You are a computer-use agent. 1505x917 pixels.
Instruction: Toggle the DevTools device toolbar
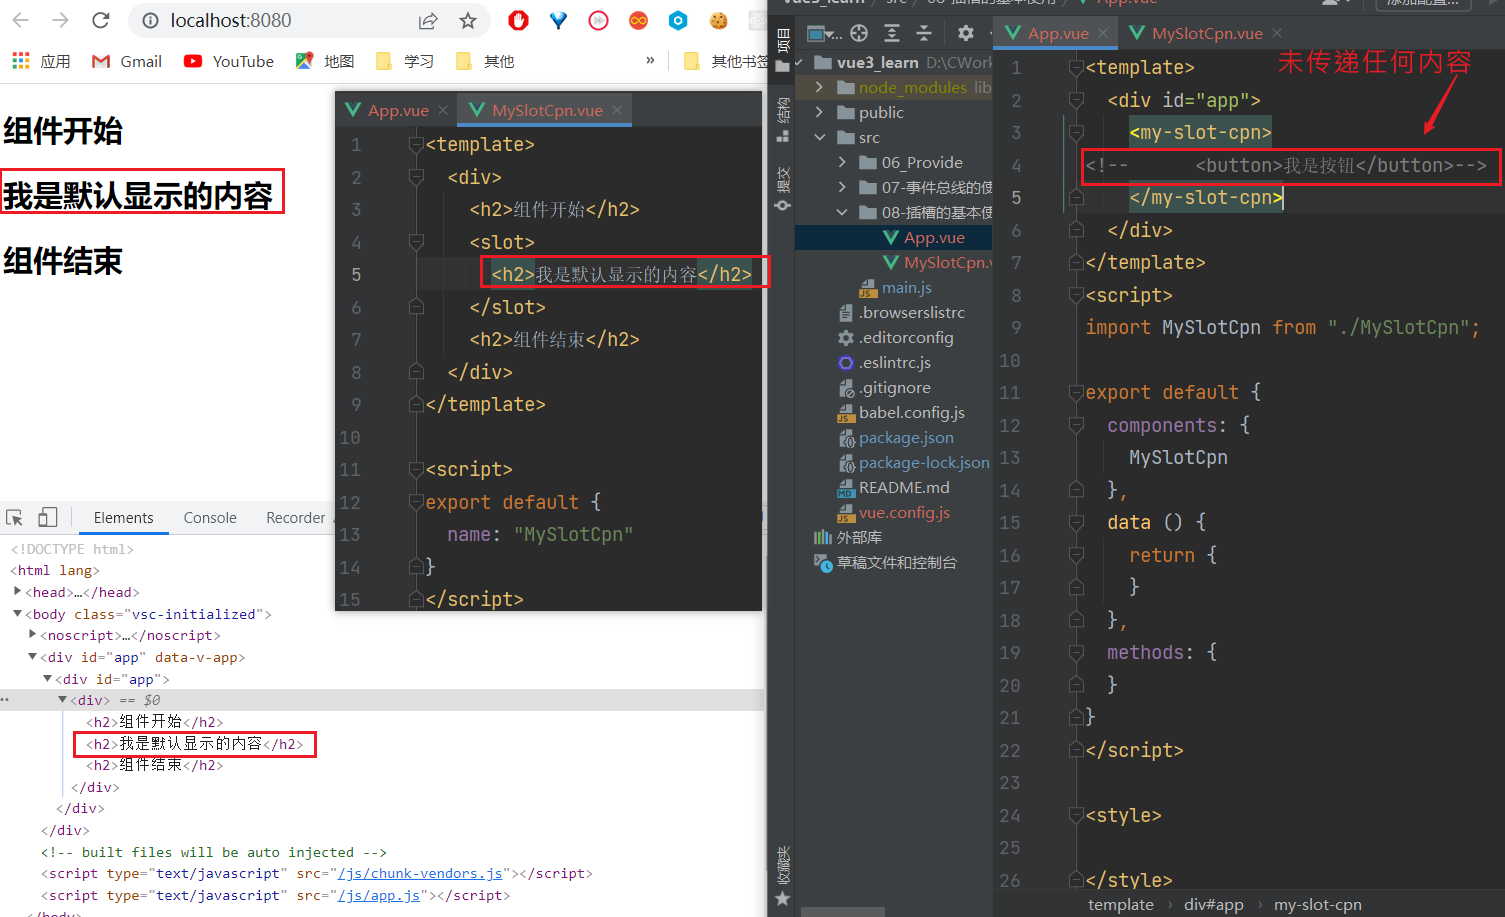tap(47, 517)
